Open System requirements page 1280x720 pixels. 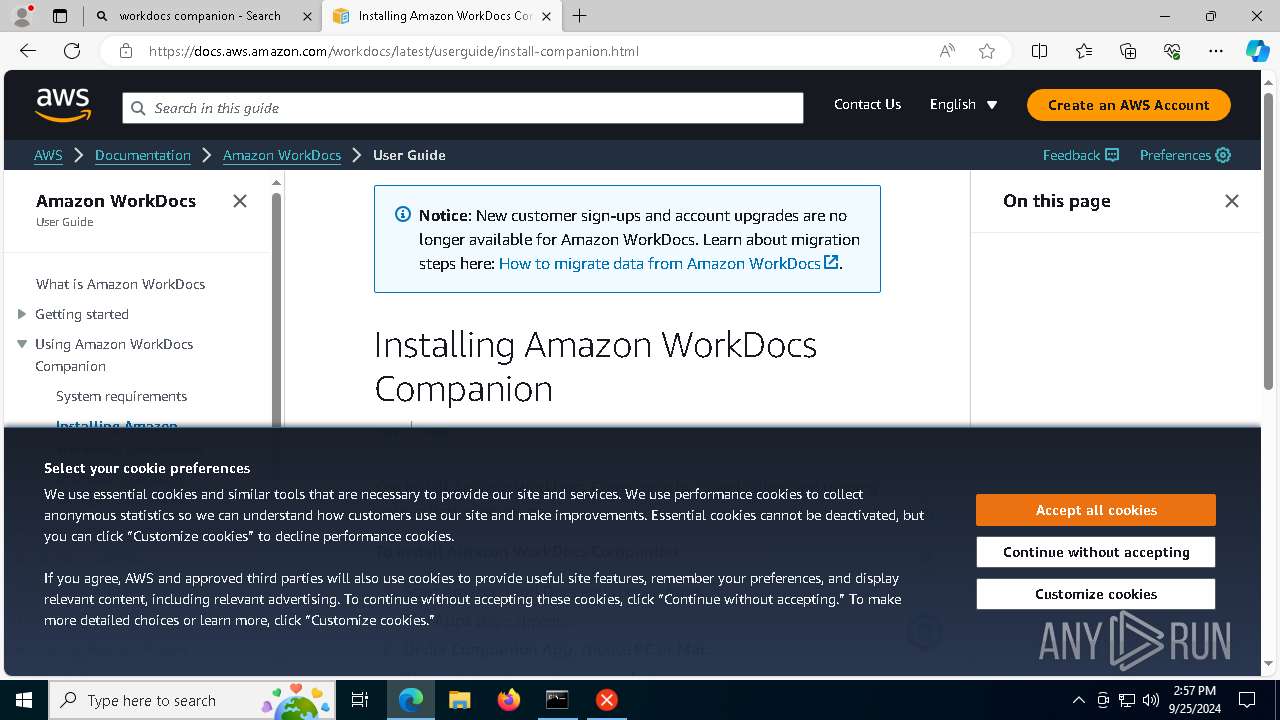(x=121, y=396)
